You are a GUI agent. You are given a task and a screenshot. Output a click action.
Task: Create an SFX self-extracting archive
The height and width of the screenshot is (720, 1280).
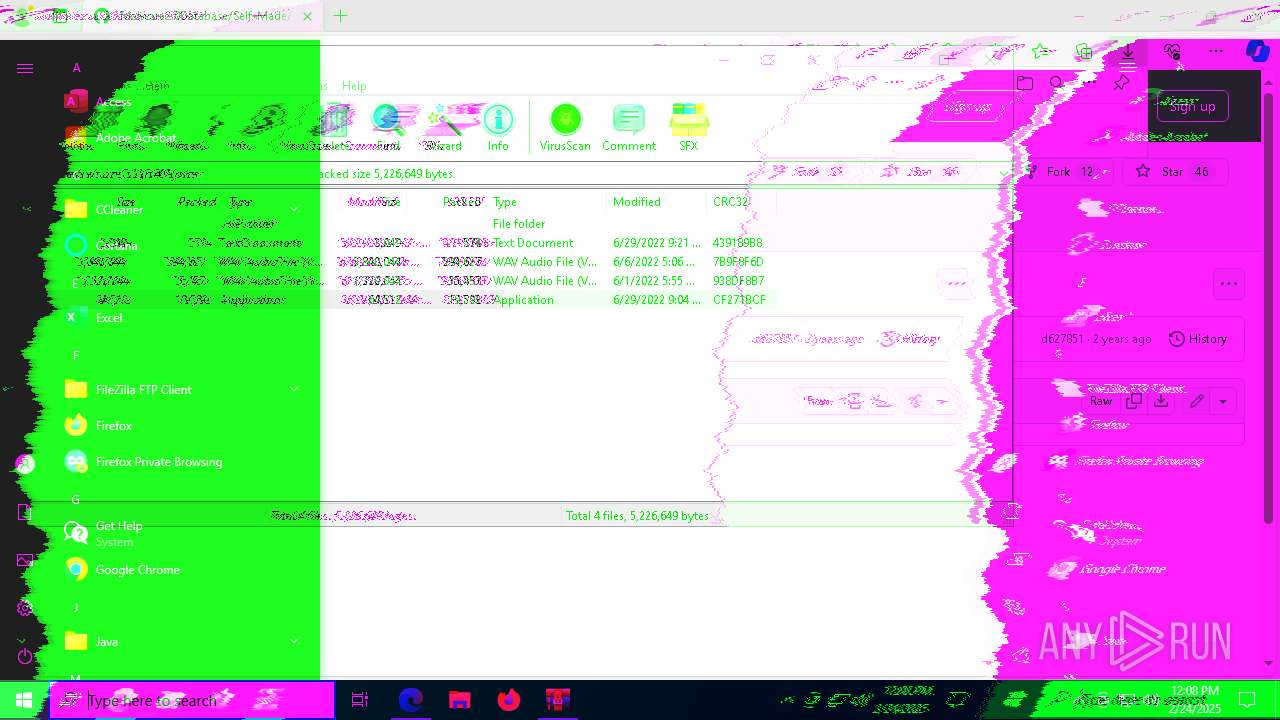pos(688,128)
